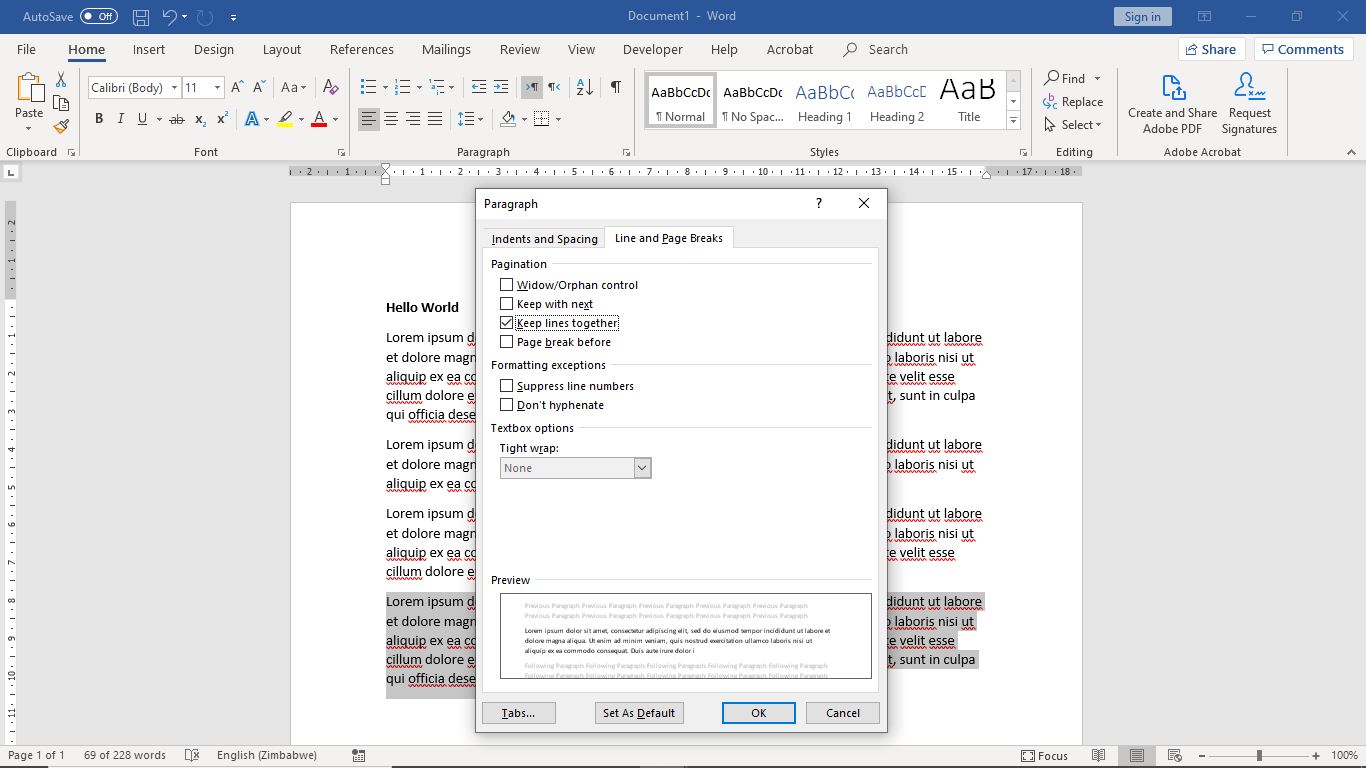Image resolution: width=1366 pixels, height=768 pixels.
Task: Click Cancel in Paragraph dialog
Action: [x=843, y=713]
